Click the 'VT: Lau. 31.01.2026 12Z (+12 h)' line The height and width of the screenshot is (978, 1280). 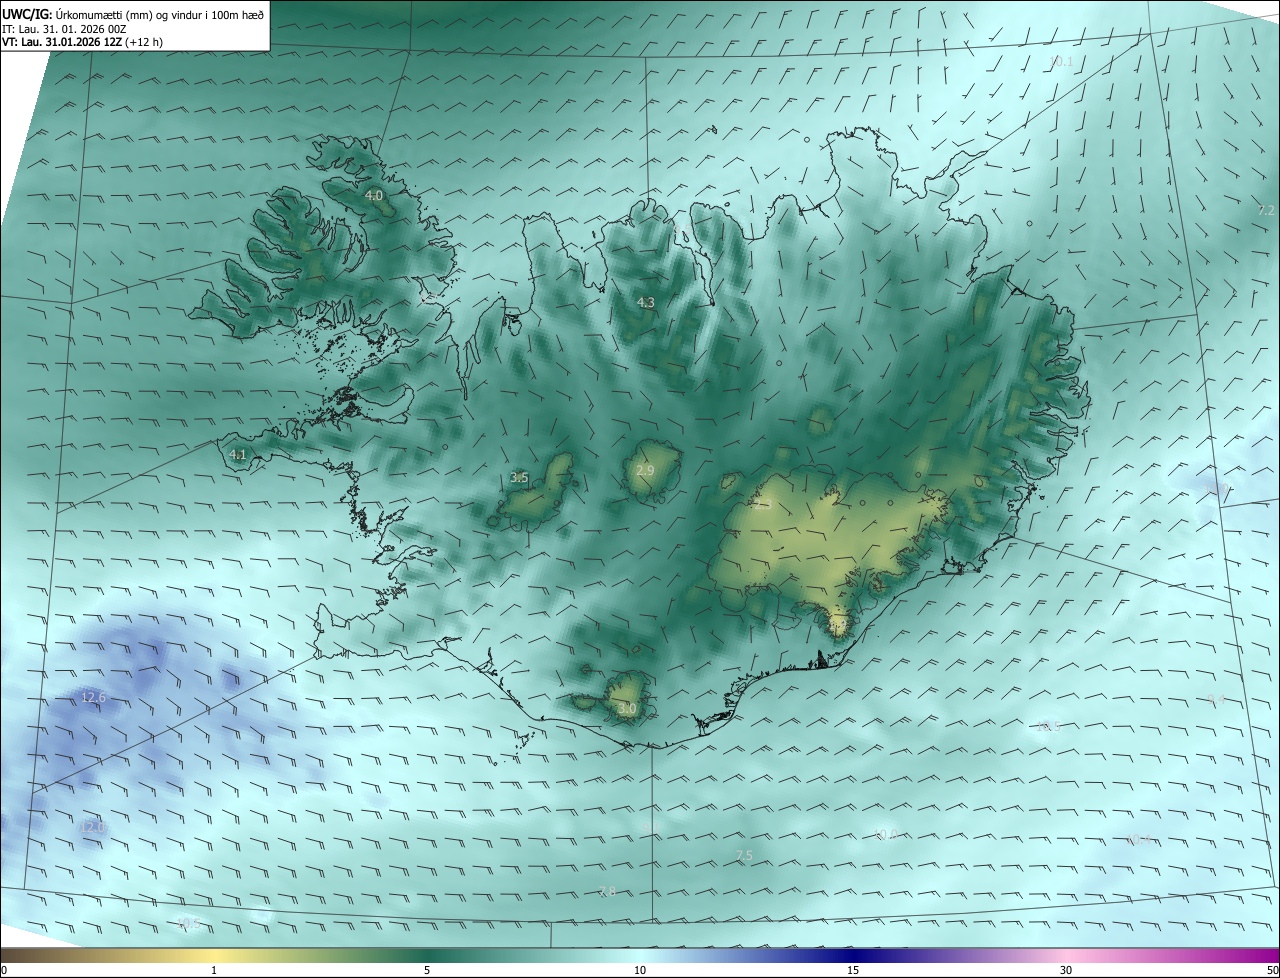point(82,42)
